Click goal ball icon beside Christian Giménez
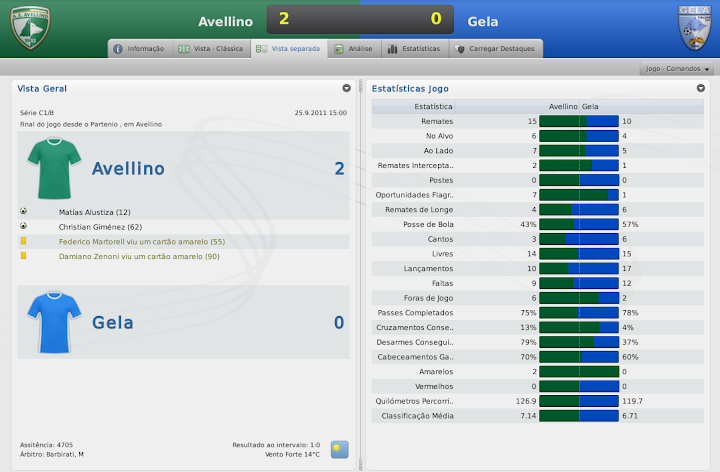 pos(23,227)
